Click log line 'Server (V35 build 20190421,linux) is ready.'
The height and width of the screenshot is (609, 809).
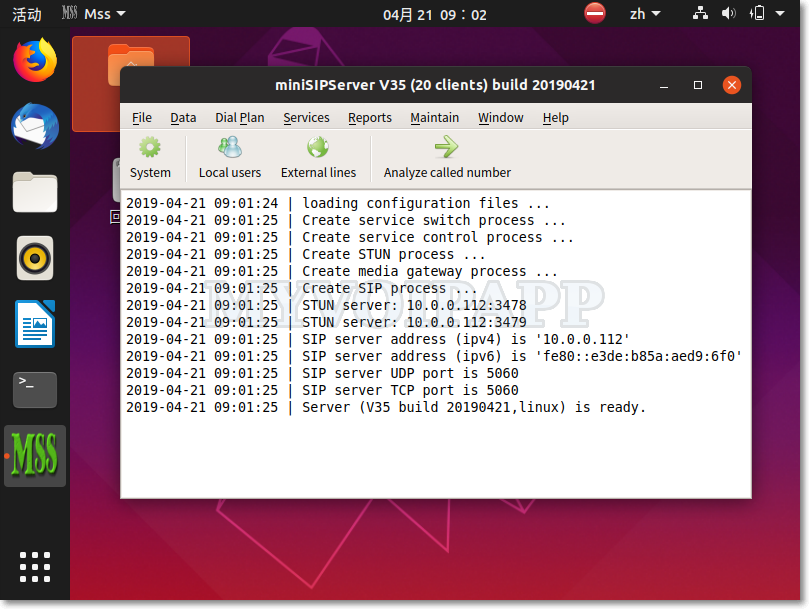386,408
